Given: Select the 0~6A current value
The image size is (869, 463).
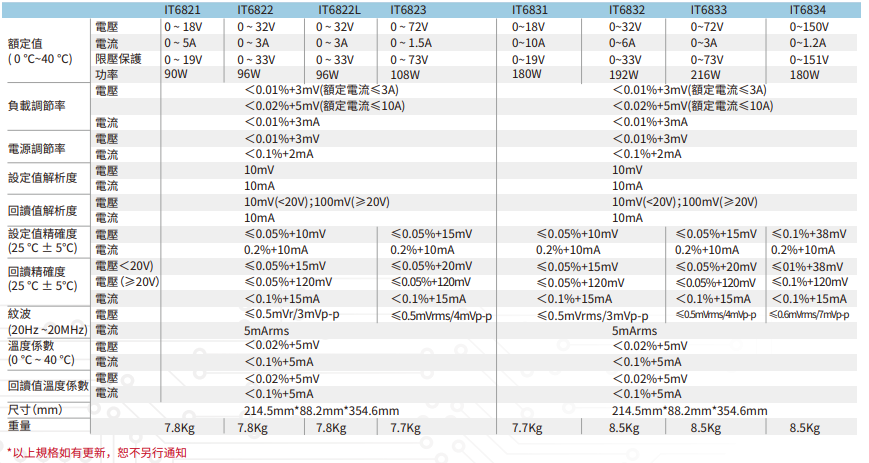Looking at the screenshot, I should (x=622, y=43).
